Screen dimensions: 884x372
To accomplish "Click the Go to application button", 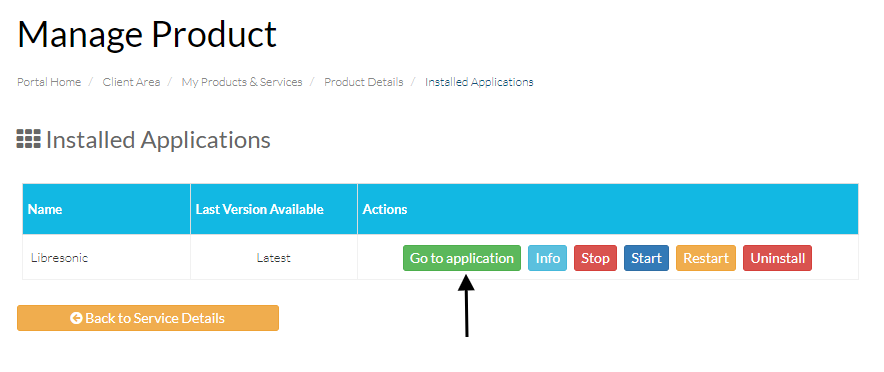I will click(x=462, y=258).
